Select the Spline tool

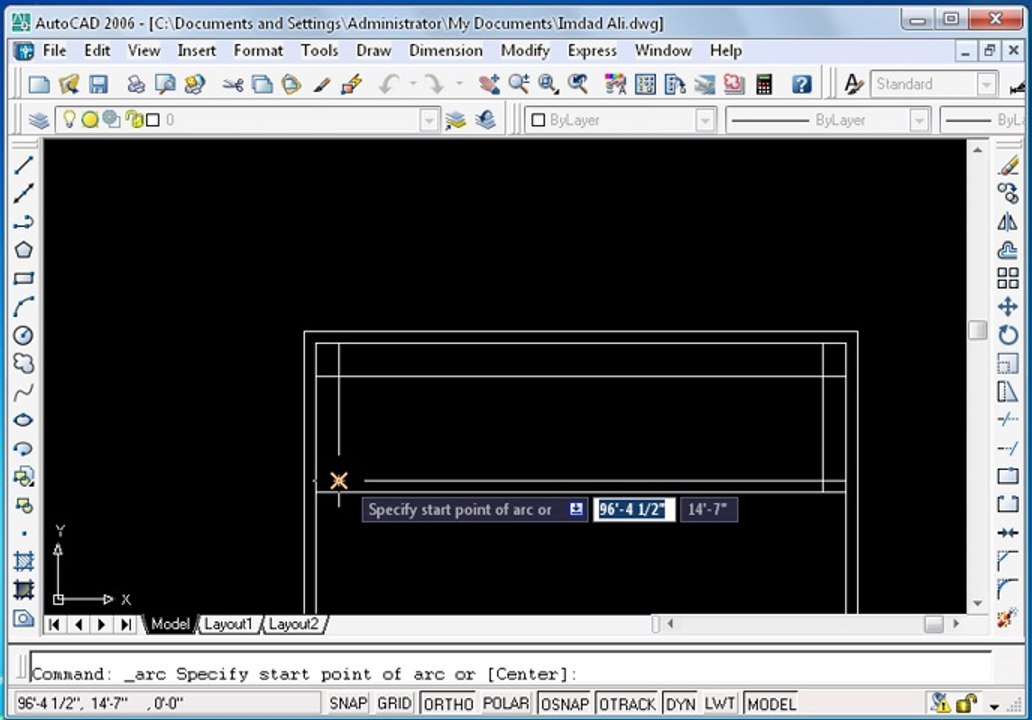(x=24, y=392)
